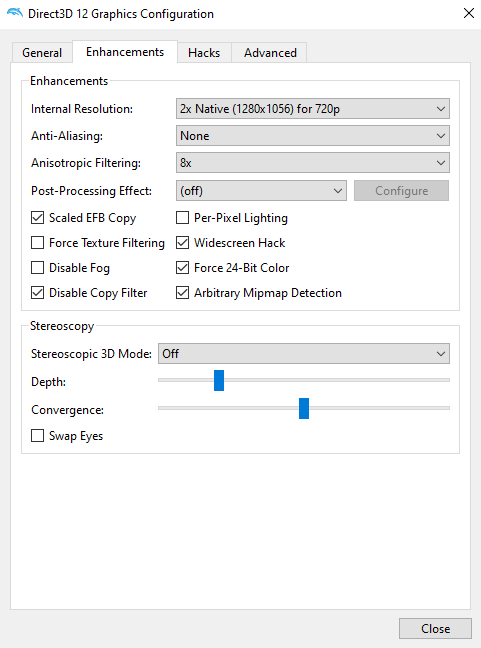Enable Force Texture Filtering

[x=38, y=243]
